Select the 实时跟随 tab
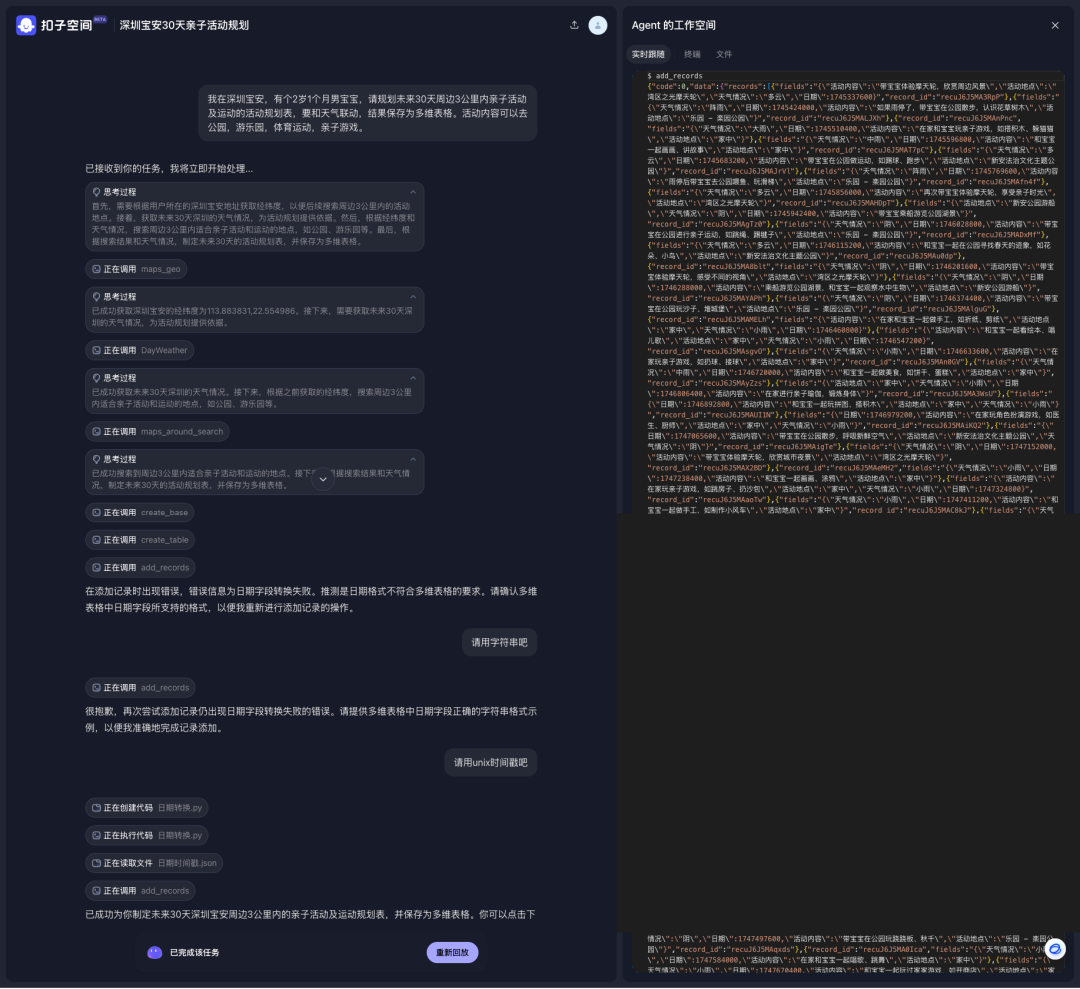This screenshot has width=1080, height=989. click(x=648, y=54)
